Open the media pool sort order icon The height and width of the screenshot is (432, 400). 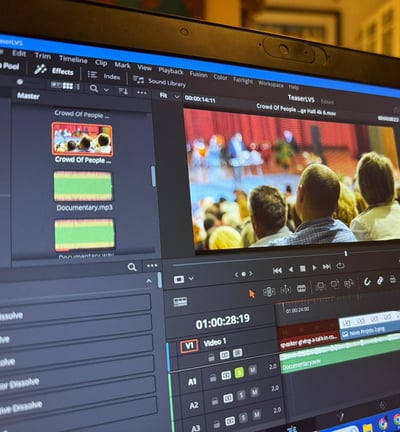123,91
